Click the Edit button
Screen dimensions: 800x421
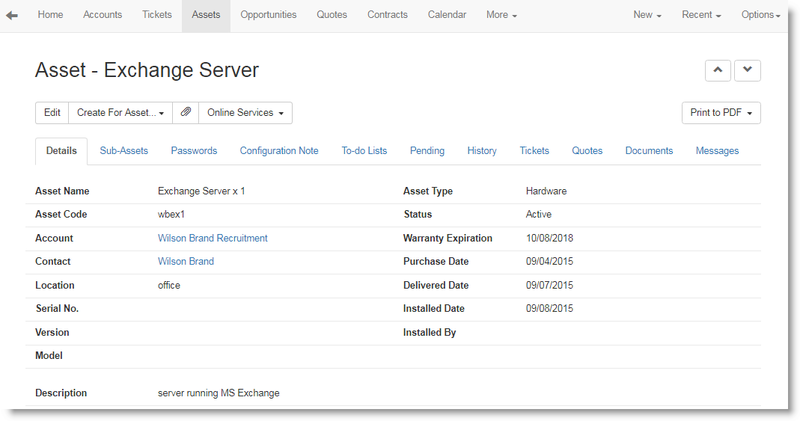pyautogui.click(x=52, y=113)
